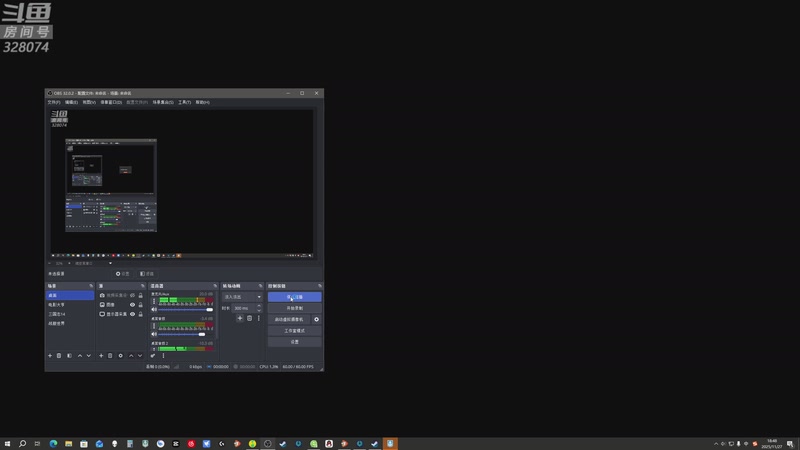This screenshot has height=450, width=800.
Task: Start the virtual camera
Action: point(289,319)
